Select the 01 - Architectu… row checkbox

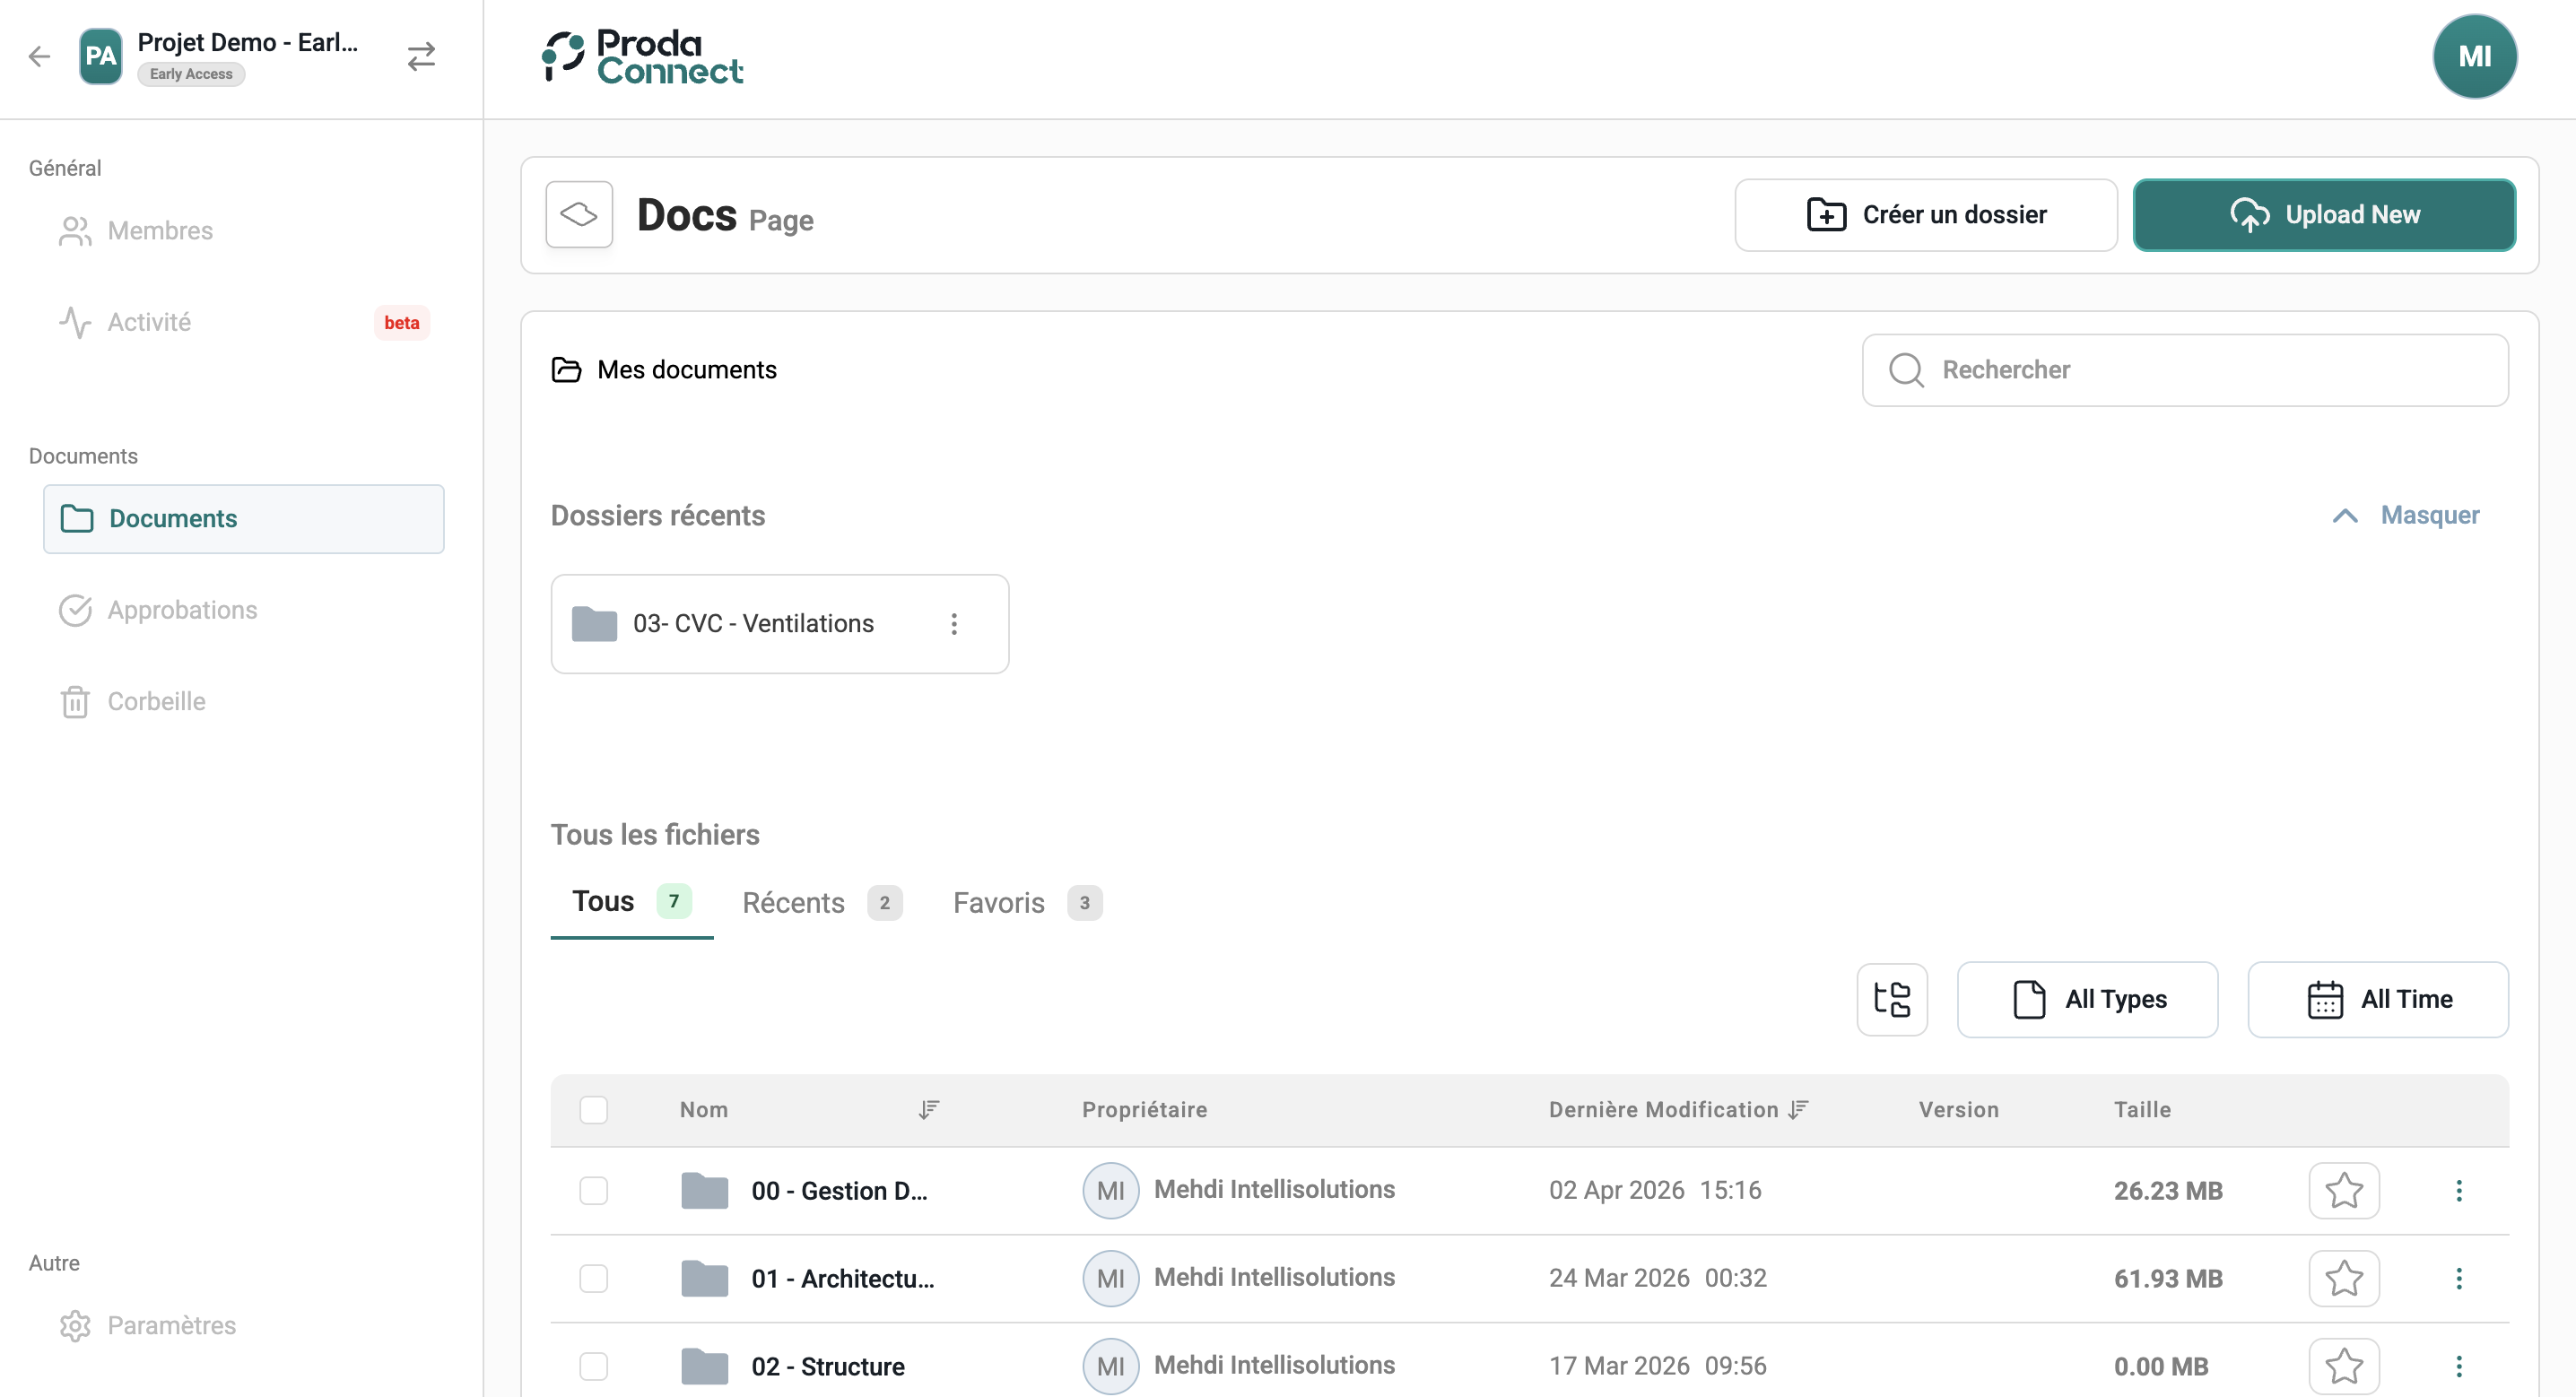click(594, 1278)
